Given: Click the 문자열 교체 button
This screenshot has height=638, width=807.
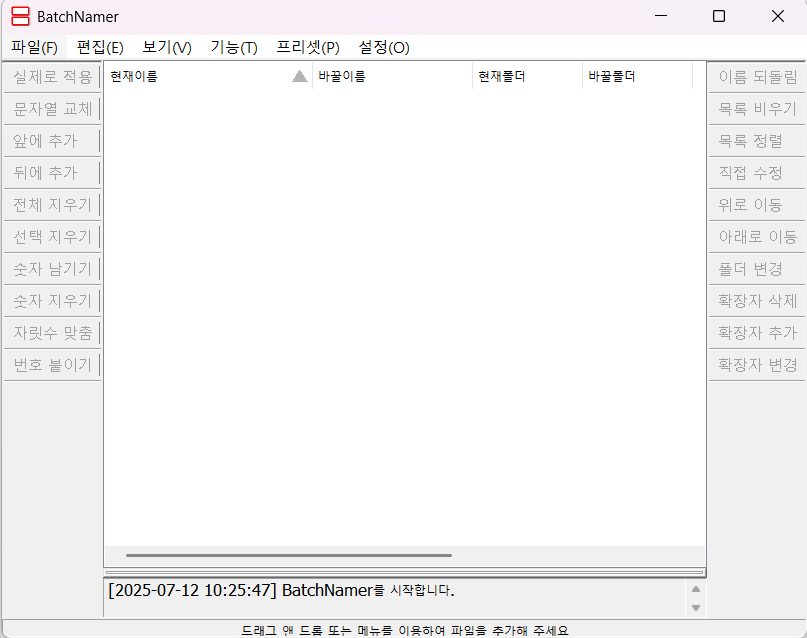Looking at the screenshot, I should tap(52, 109).
